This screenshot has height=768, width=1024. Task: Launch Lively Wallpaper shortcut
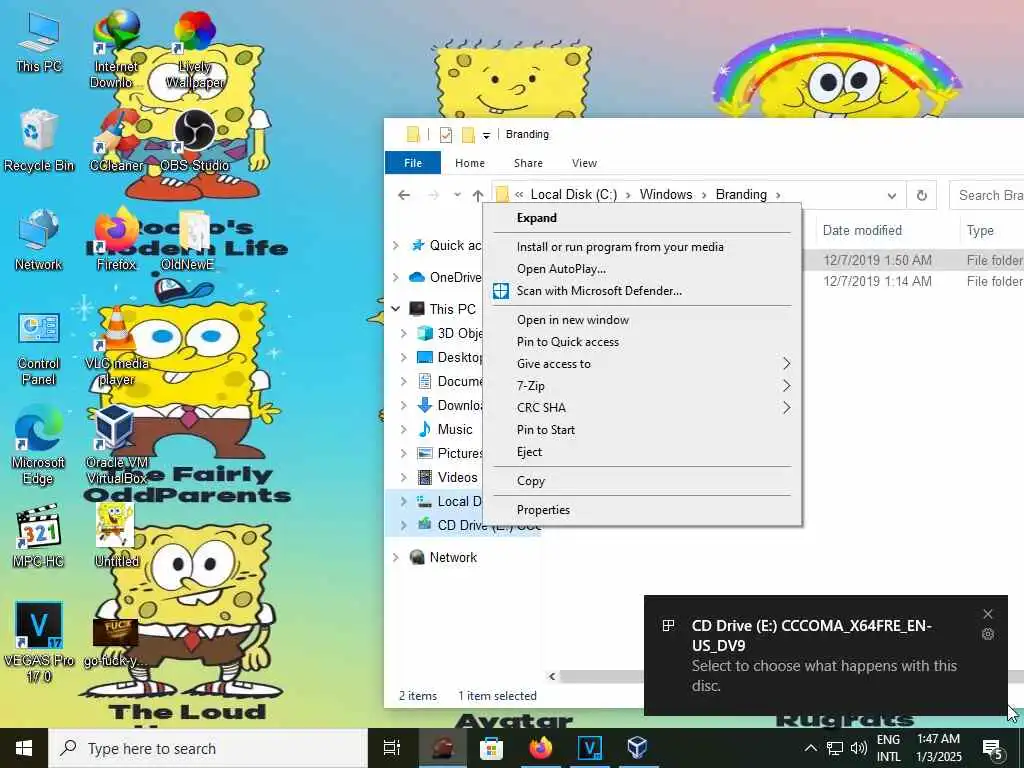tap(195, 49)
